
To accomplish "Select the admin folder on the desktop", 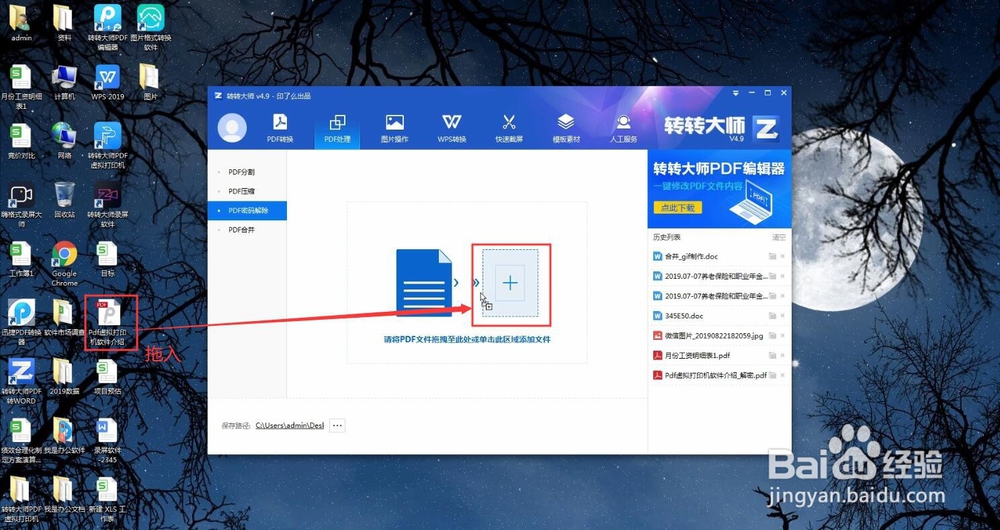I will pyautogui.click(x=21, y=22).
